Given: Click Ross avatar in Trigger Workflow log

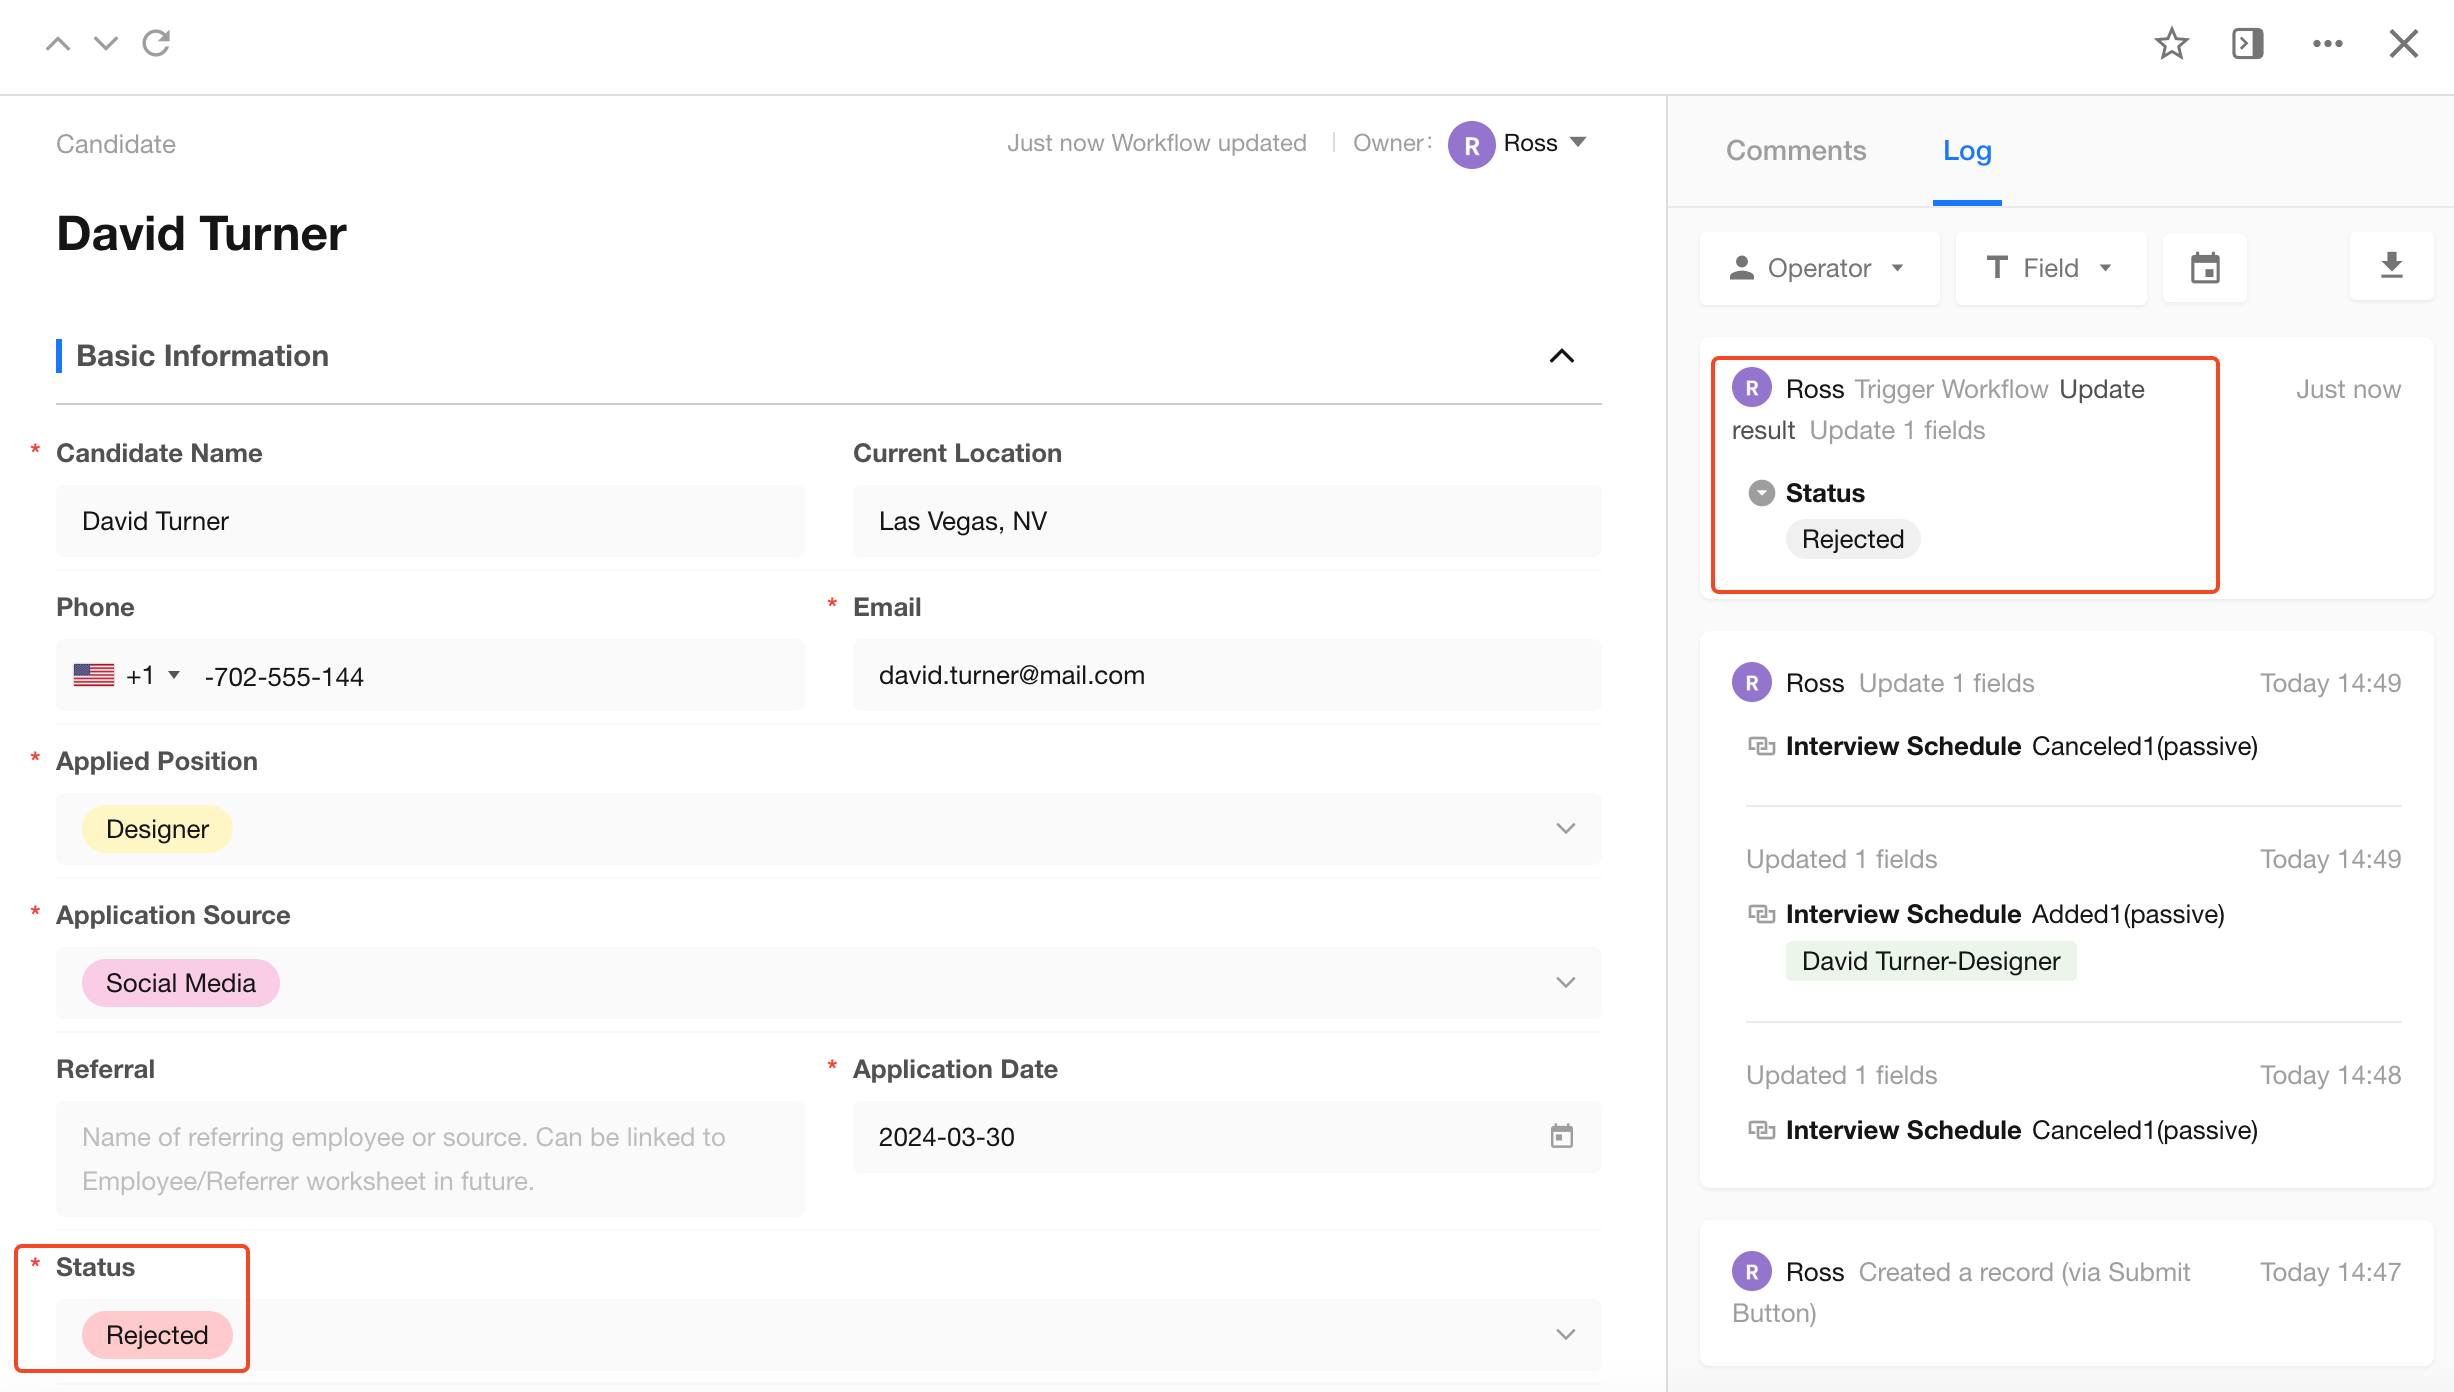Looking at the screenshot, I should (x=1752, y=388).
